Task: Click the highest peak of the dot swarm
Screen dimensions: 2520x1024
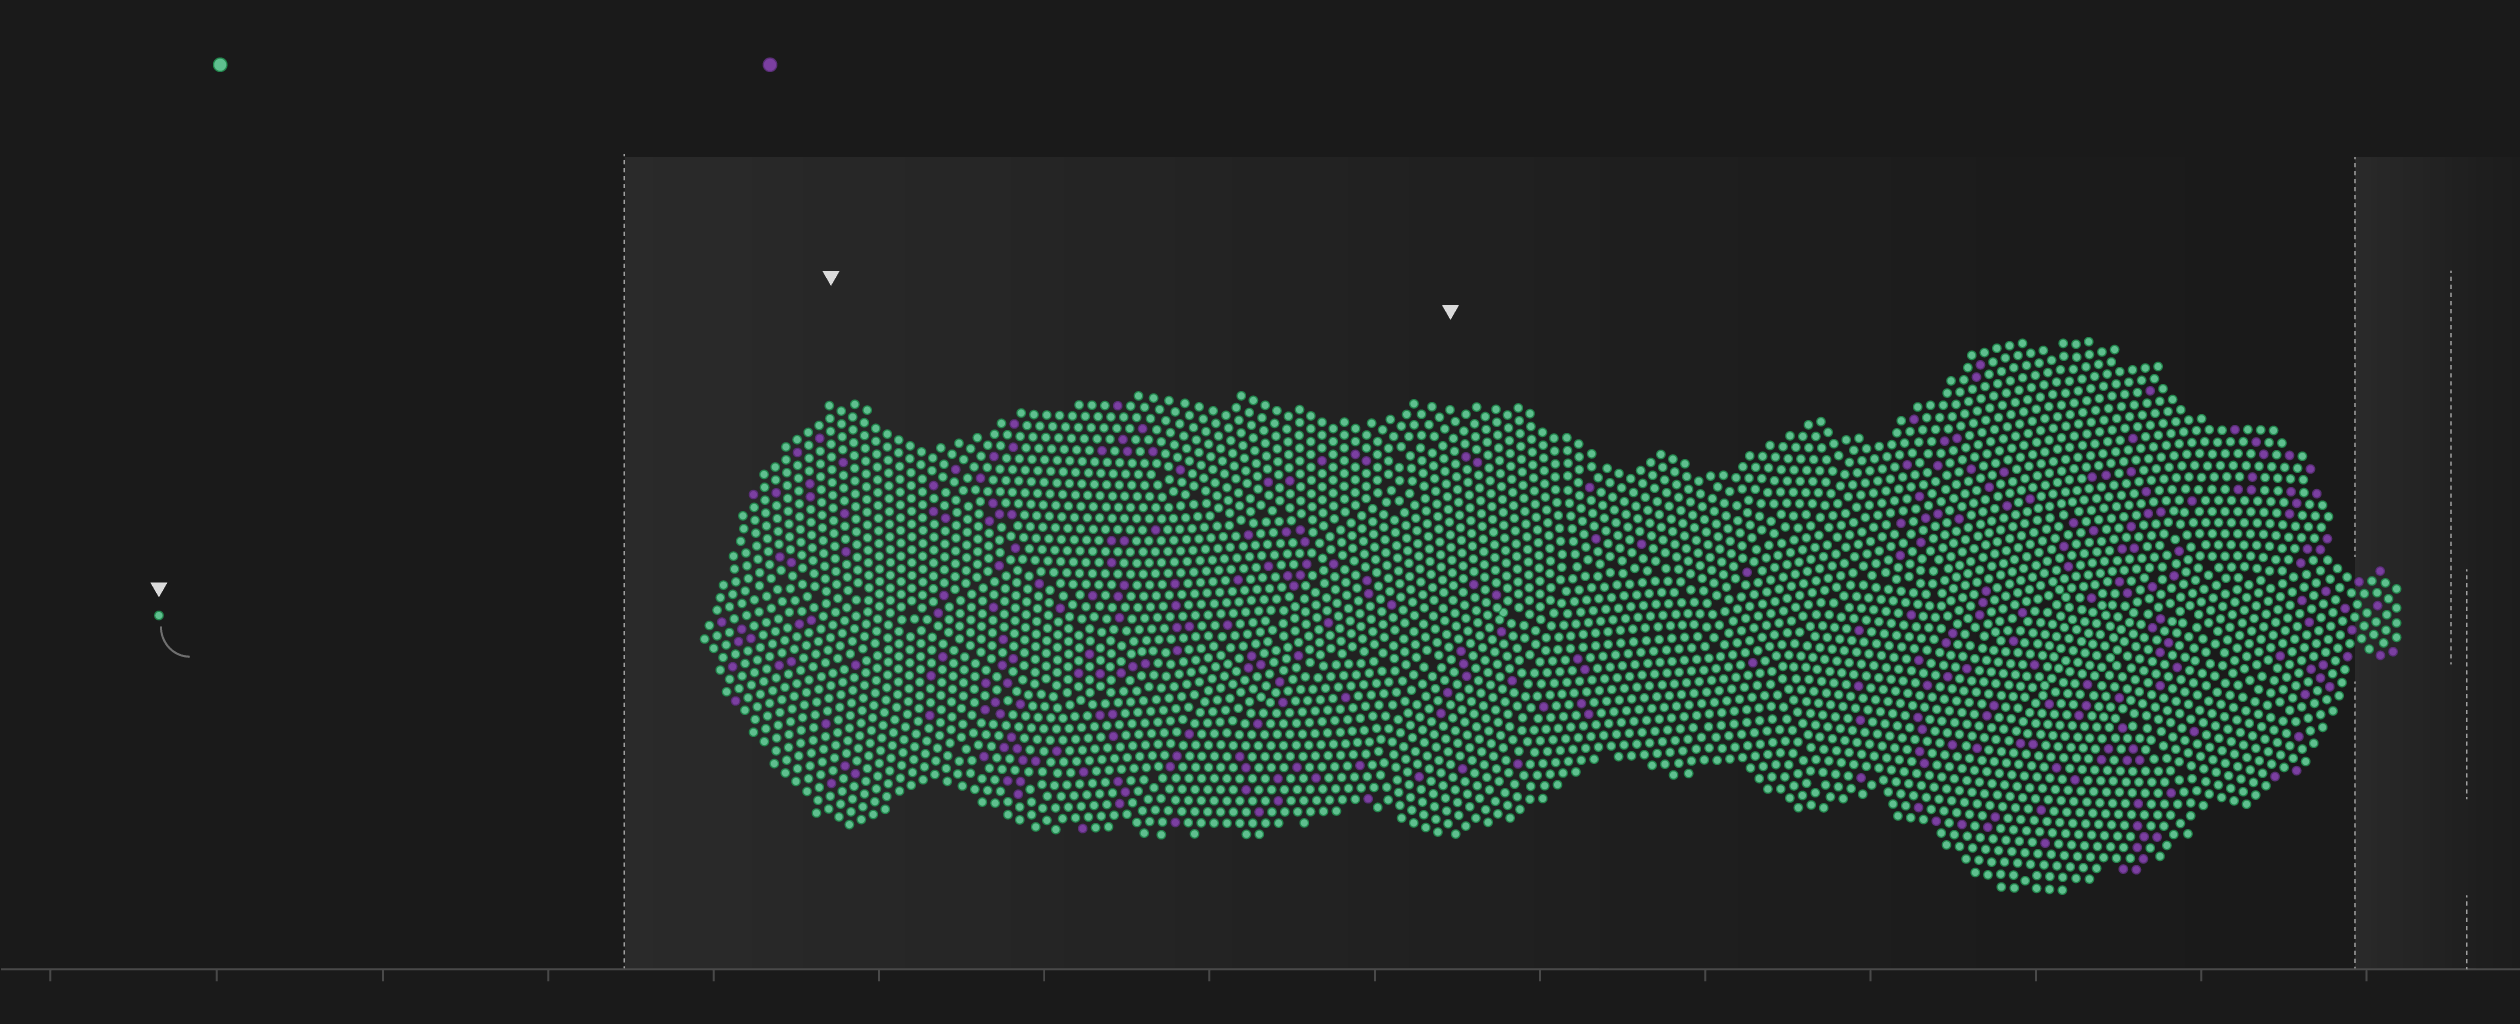Action: coord(2050,345)
